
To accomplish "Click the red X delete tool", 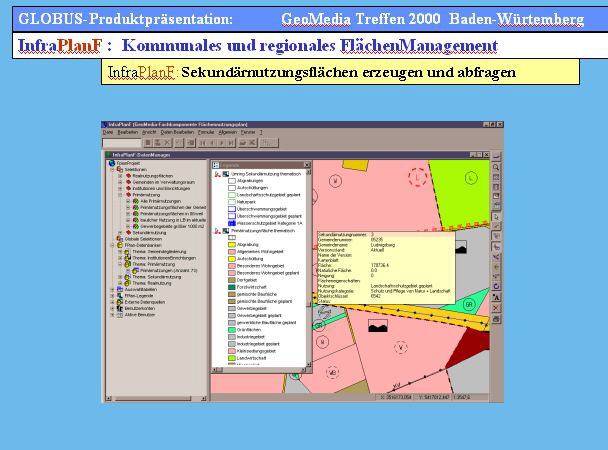I will (496, 308).
